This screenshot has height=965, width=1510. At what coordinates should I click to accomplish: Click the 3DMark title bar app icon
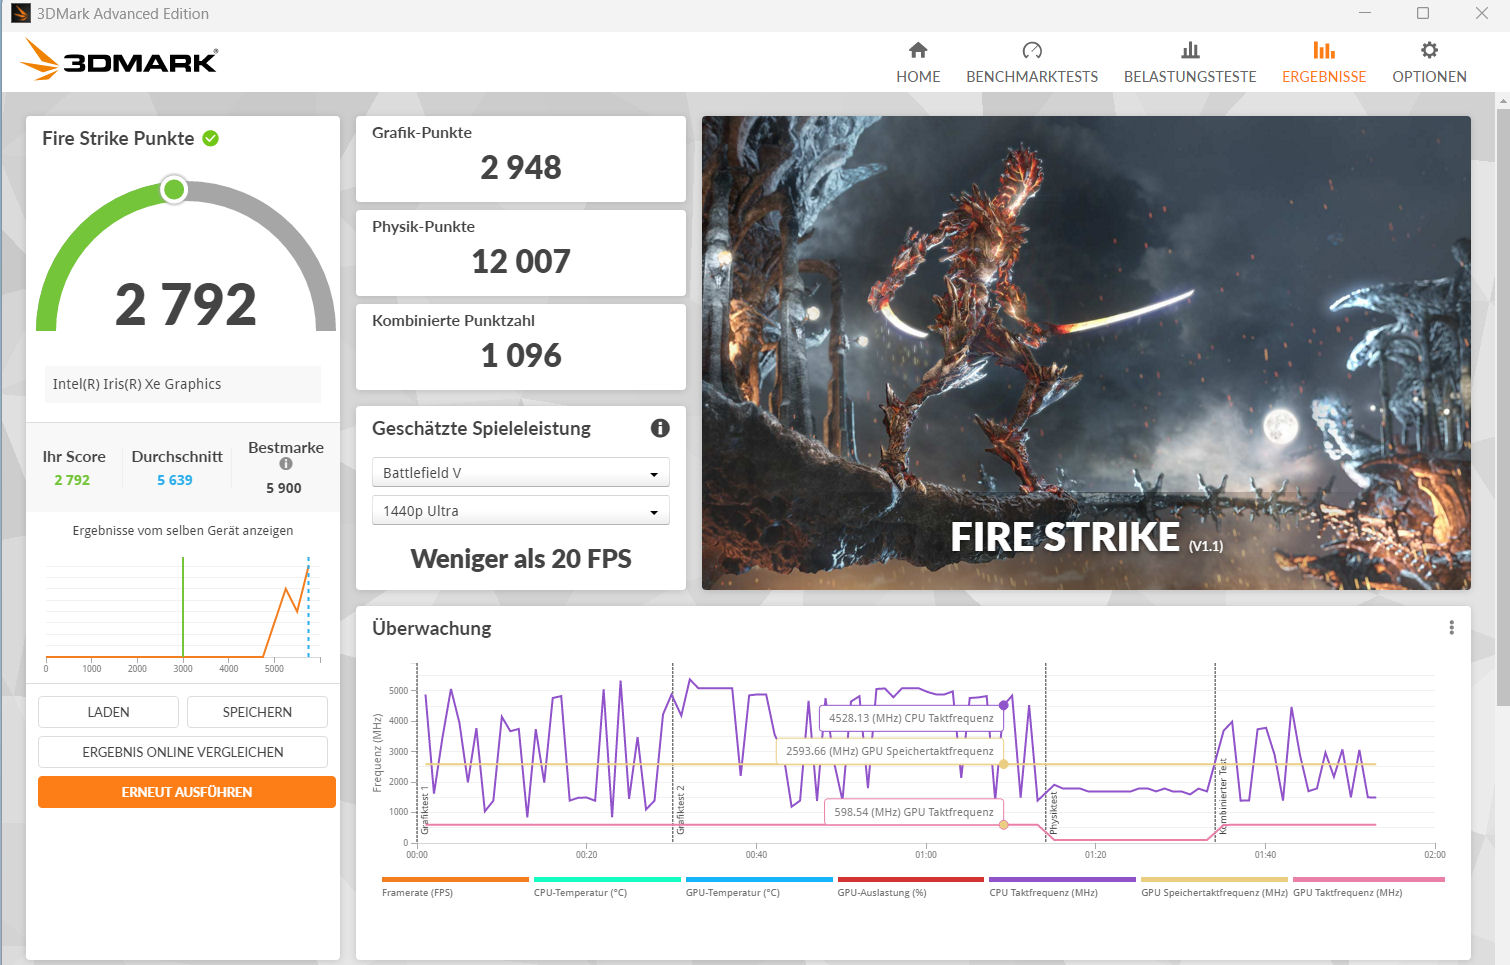(x=20, y=14)
